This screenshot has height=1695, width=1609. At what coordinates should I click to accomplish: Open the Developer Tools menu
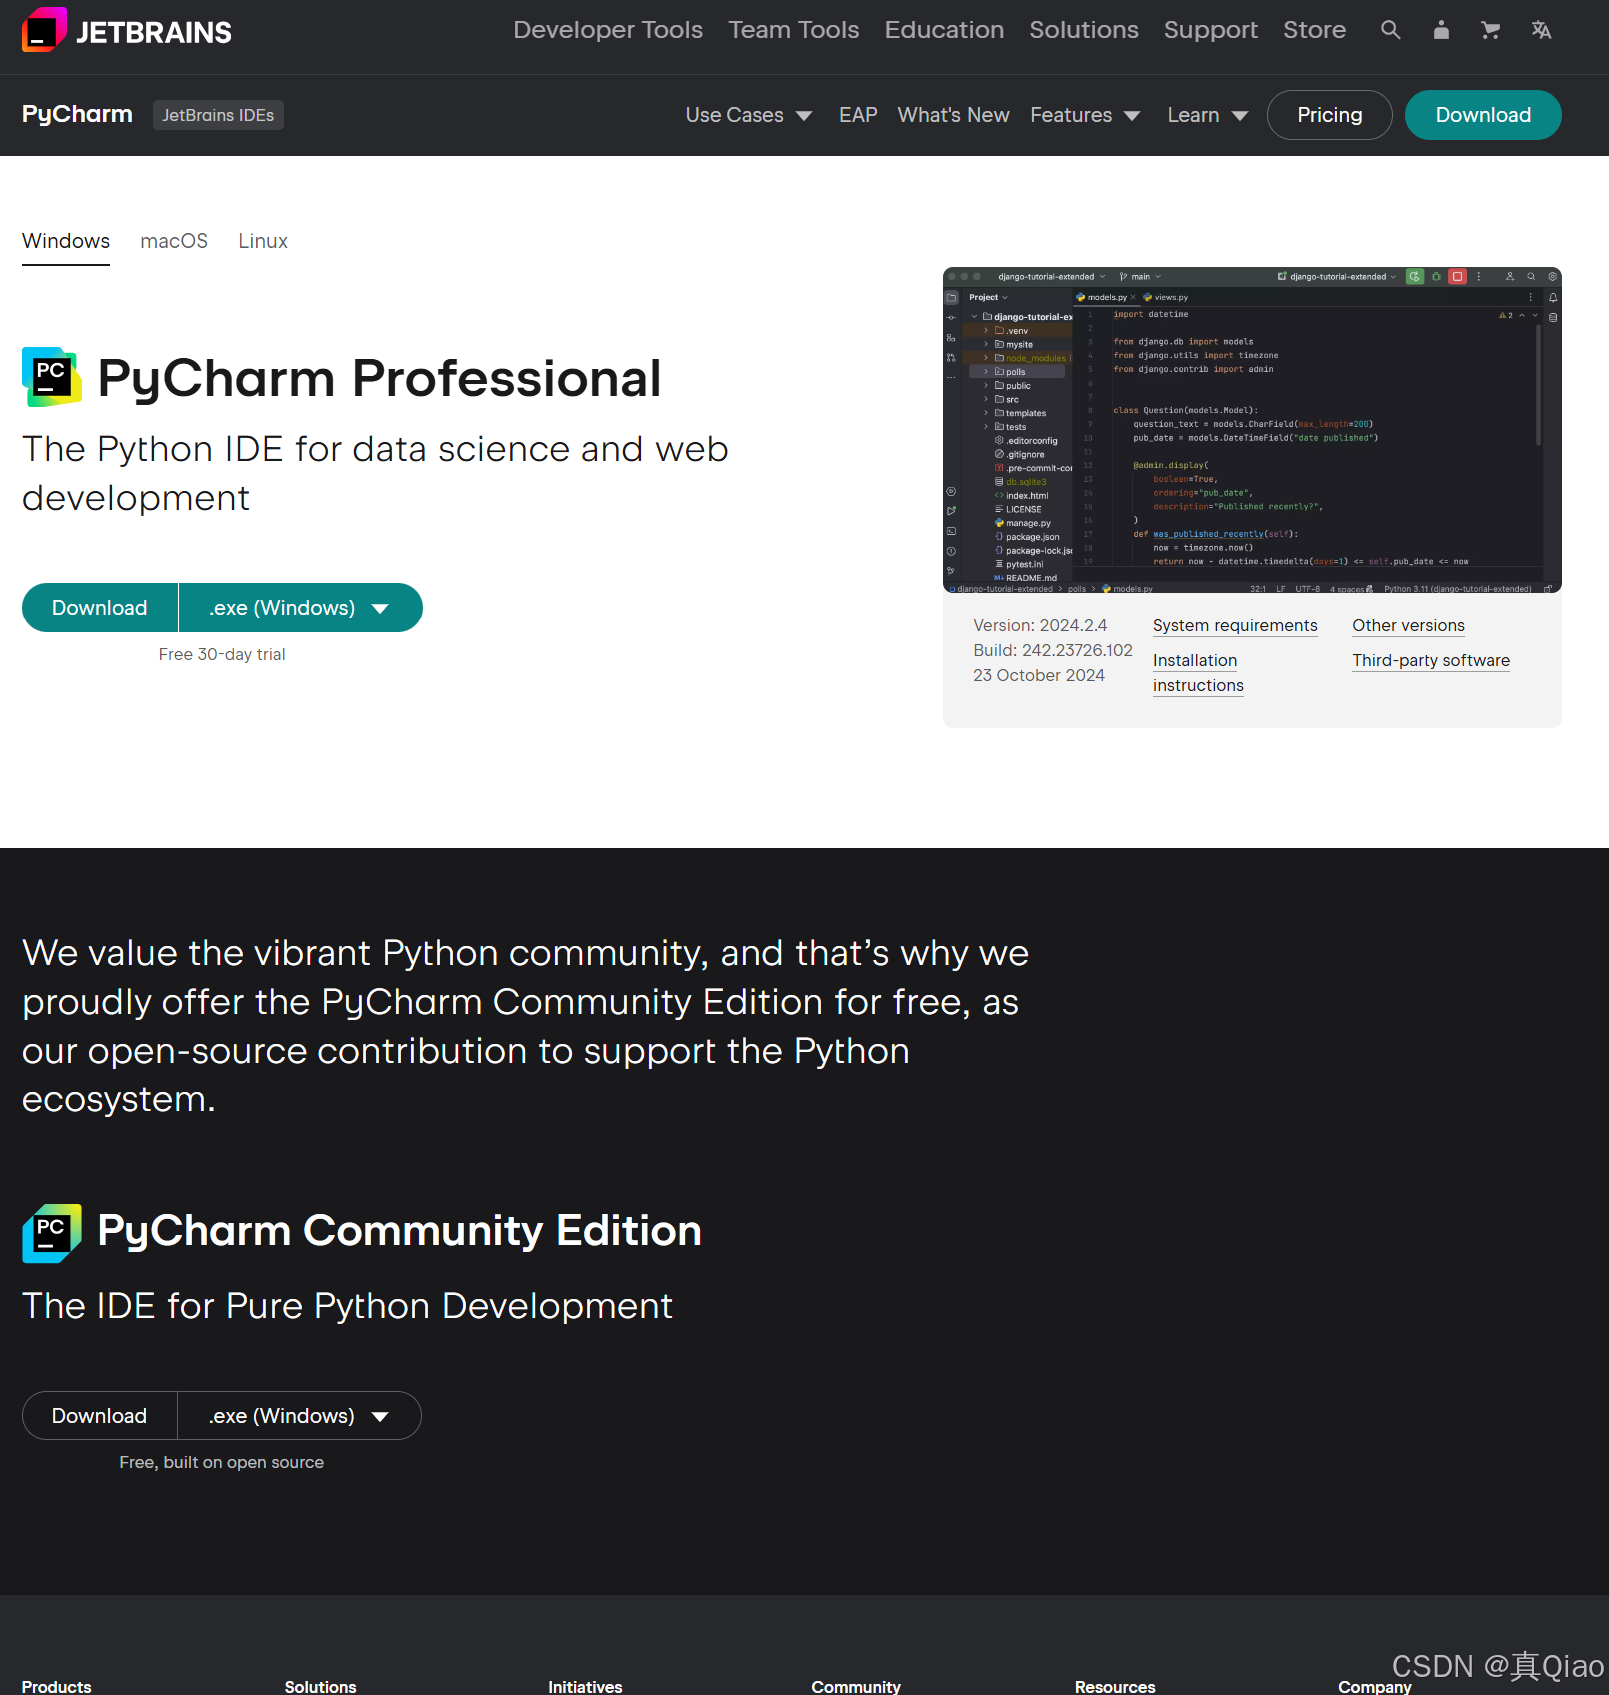pos(608,30)
